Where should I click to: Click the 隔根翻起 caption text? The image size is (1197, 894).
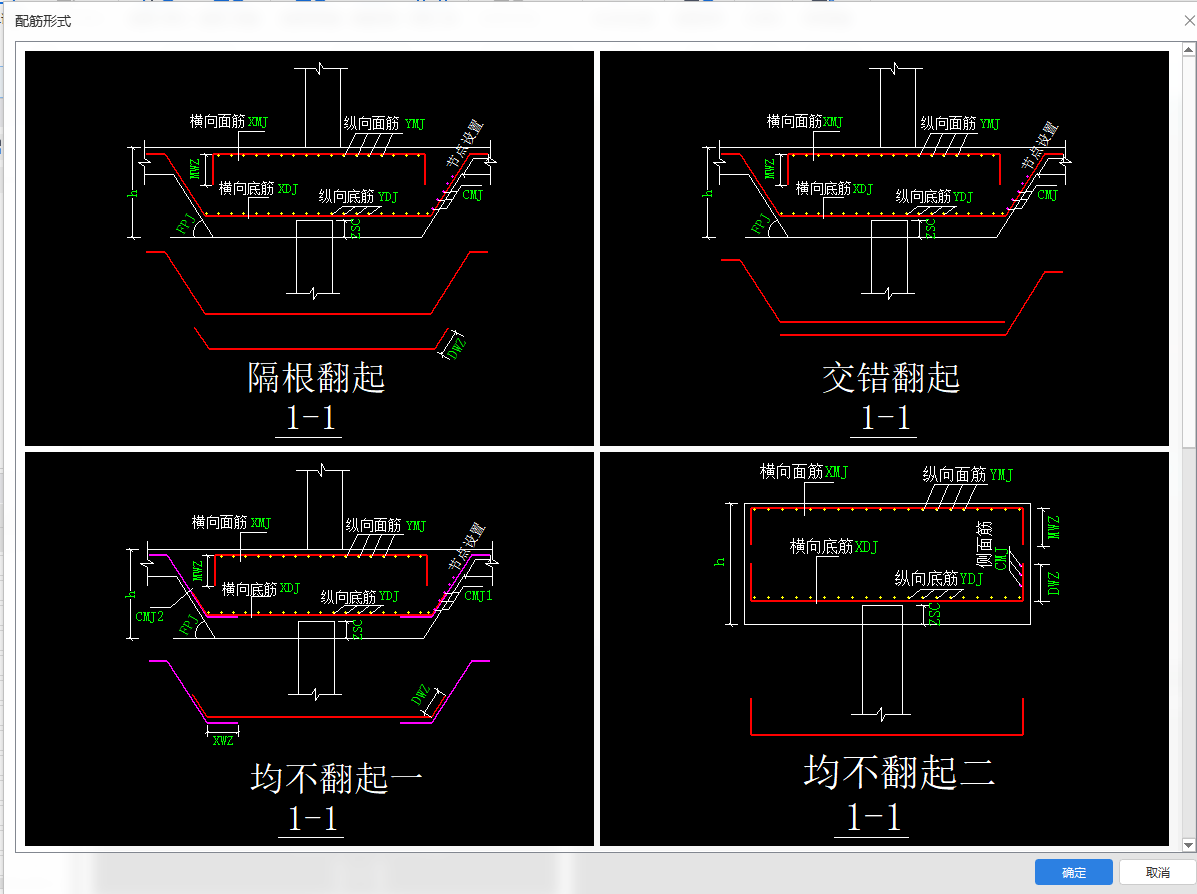(316, 378)
